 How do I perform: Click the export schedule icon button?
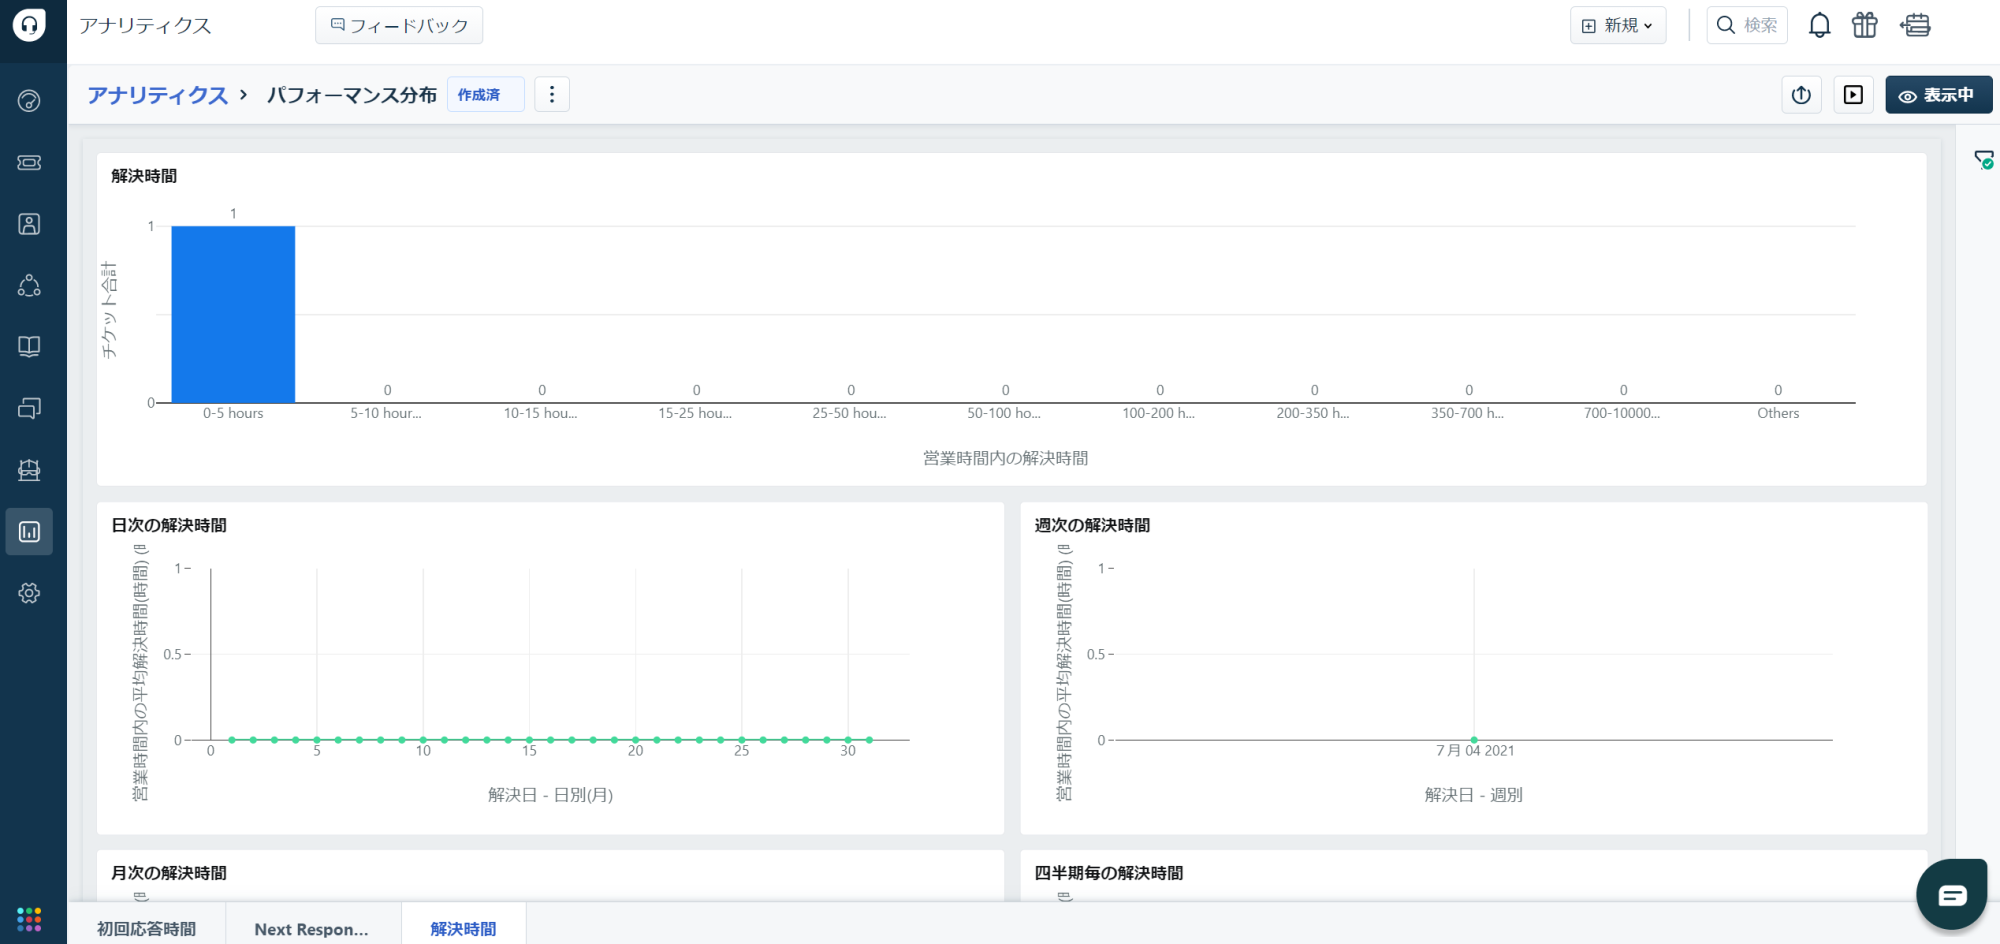tap(1801, 95)
